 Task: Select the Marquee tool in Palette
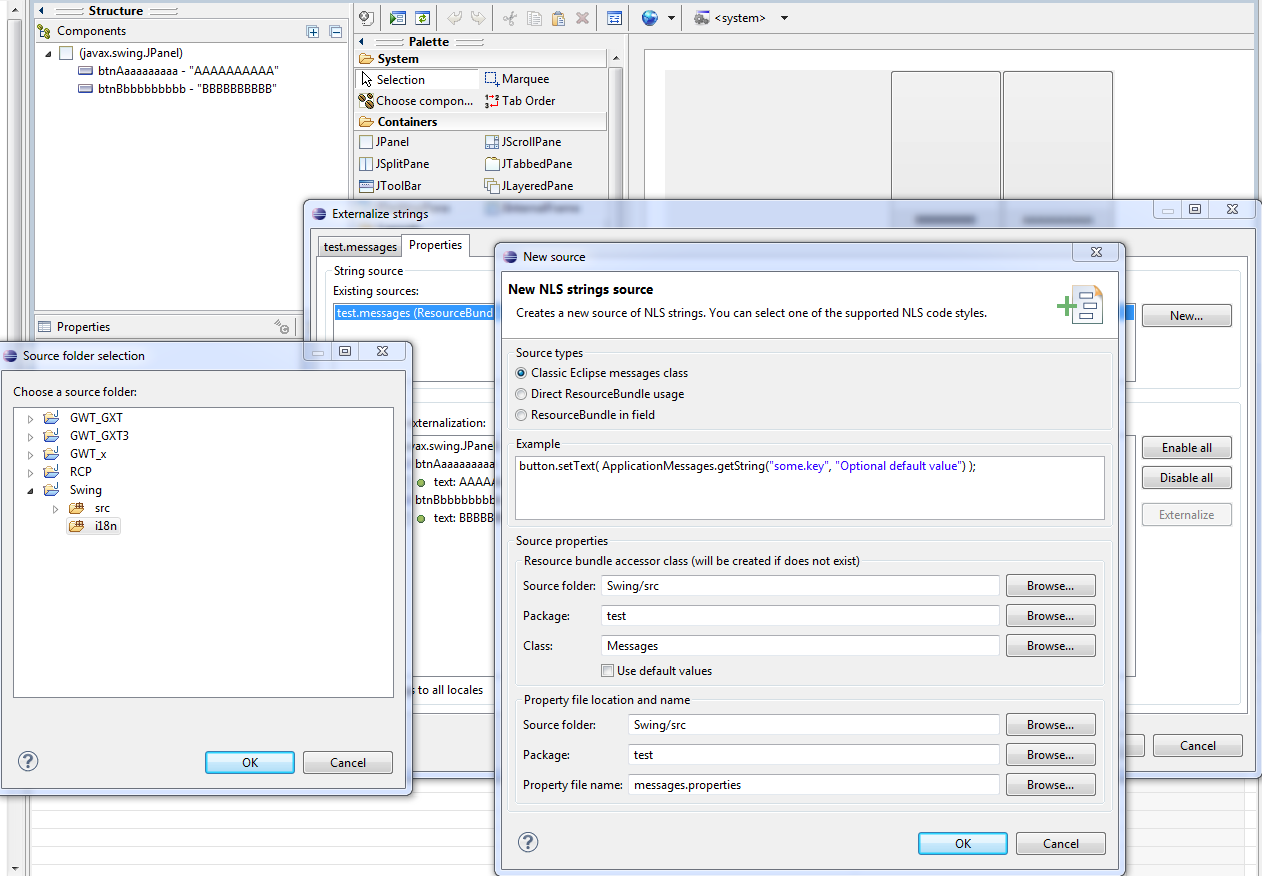pos(517,79)
